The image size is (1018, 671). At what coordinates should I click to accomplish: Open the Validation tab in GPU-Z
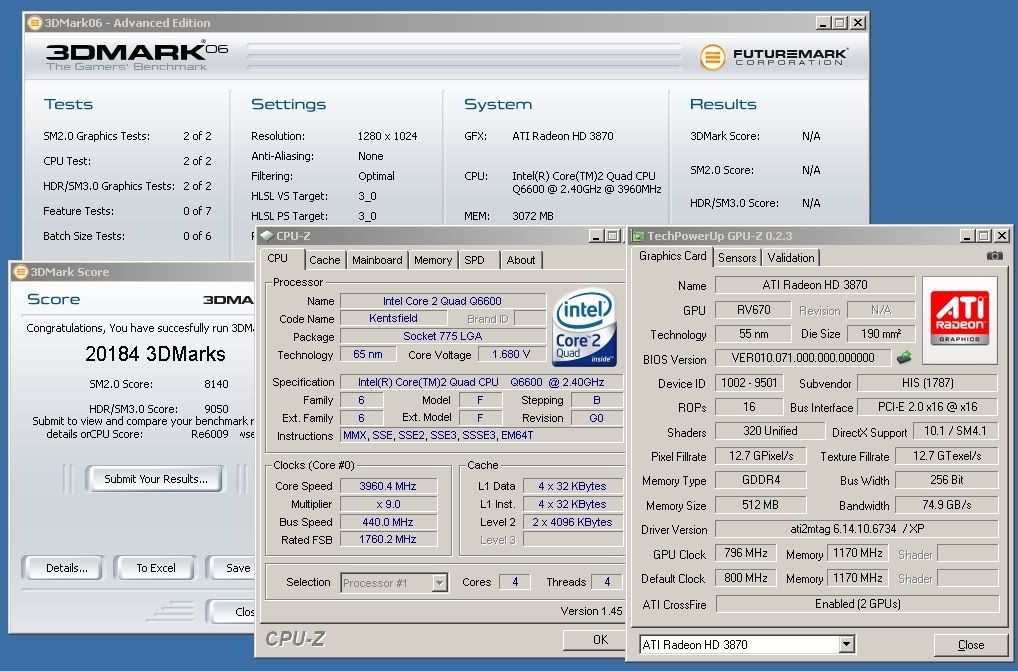tap(791, 258)
